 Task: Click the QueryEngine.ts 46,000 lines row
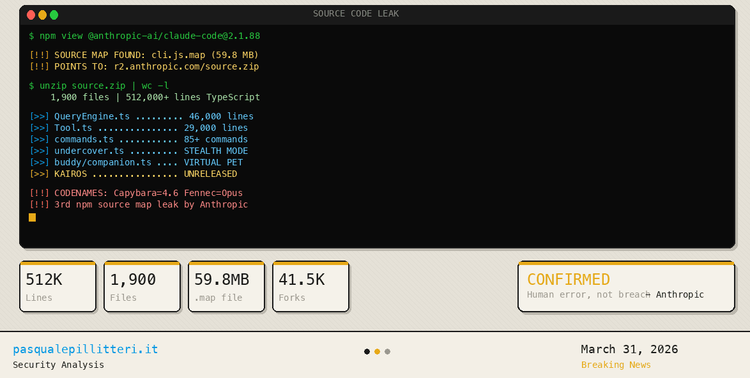point(142,116)
